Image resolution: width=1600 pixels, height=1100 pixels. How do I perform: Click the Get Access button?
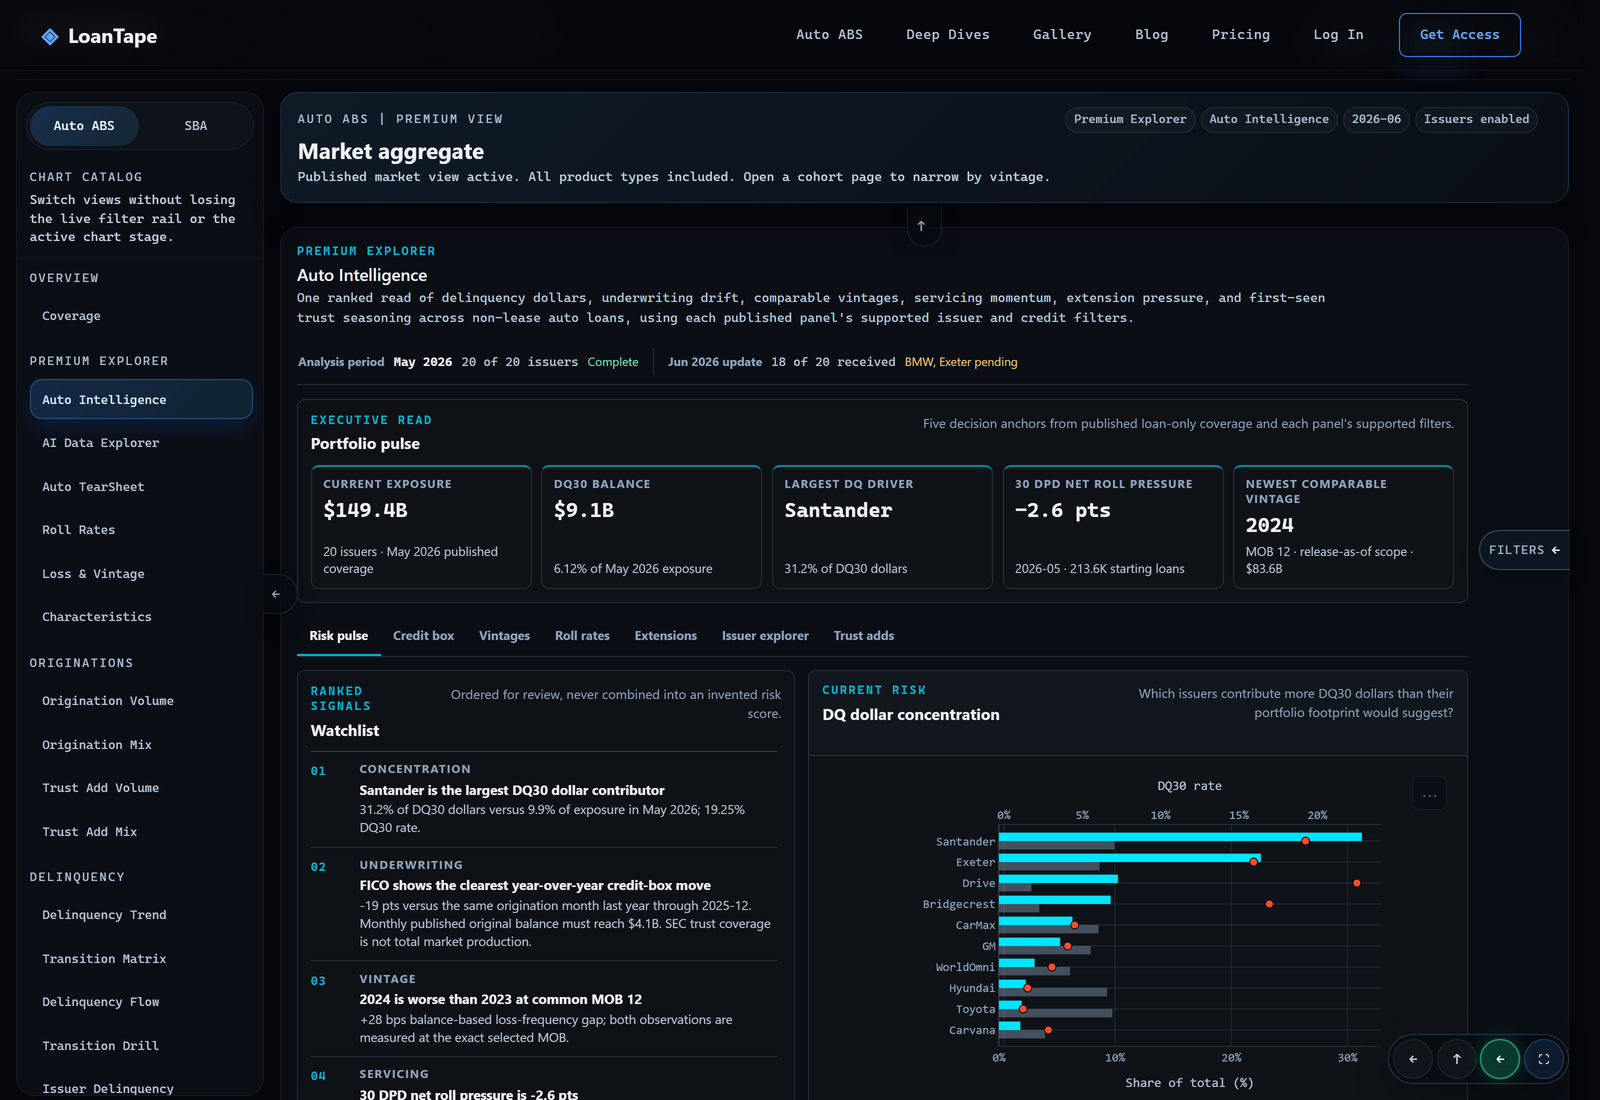pyautogui.click(x=1459, y=35)
